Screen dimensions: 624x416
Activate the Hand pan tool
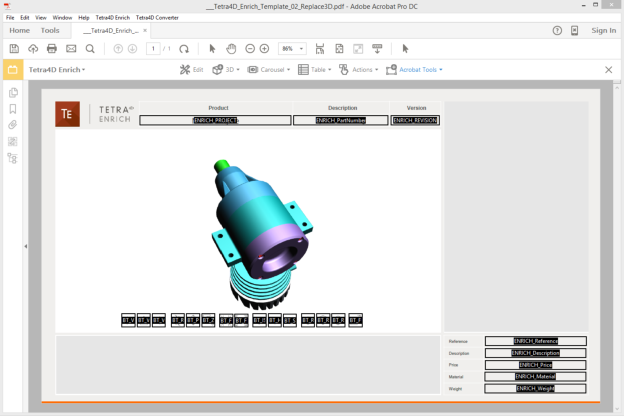231,49
